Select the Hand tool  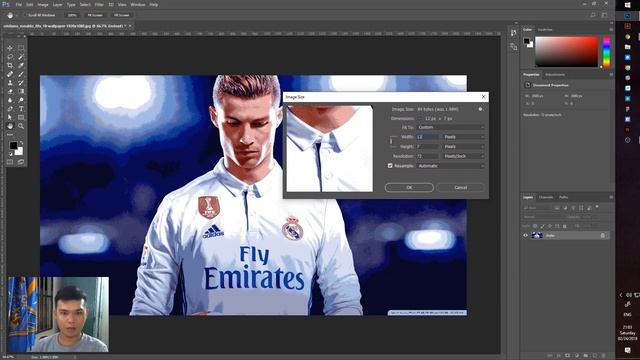10,126
